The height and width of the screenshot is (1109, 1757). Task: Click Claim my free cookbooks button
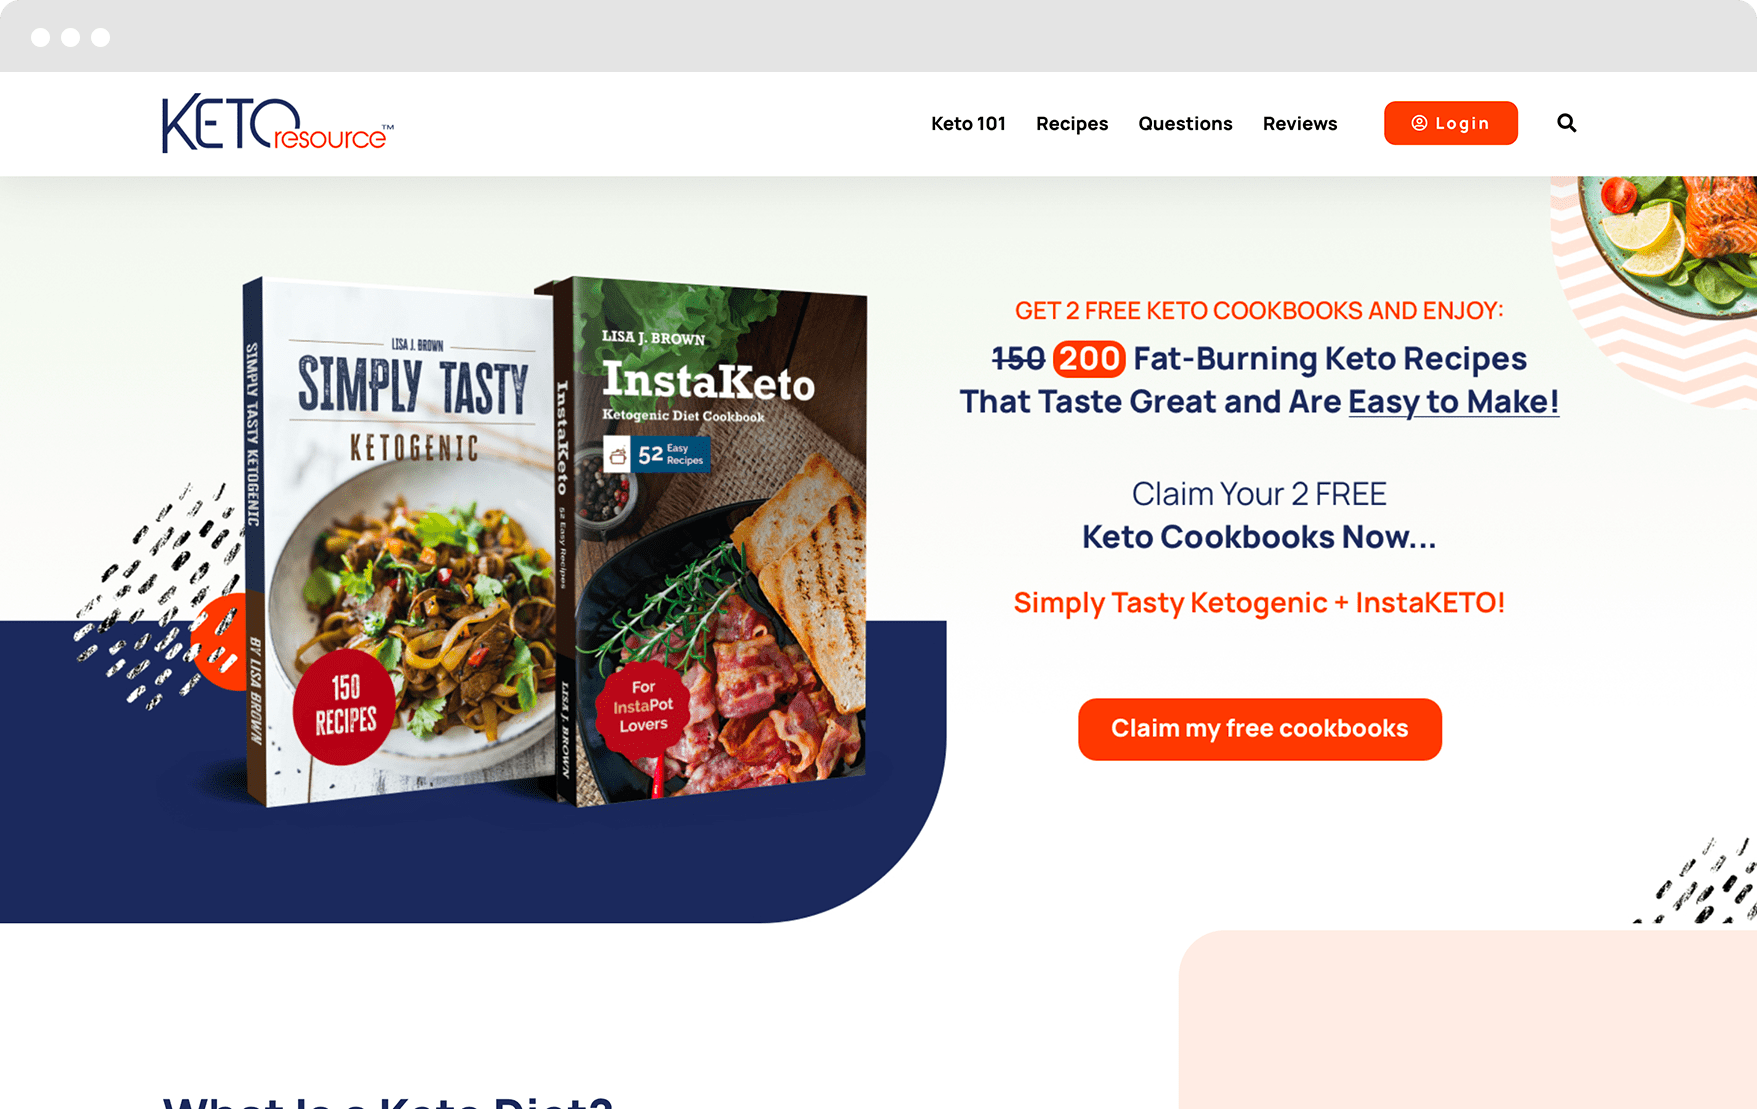(x=1260, y=729)
